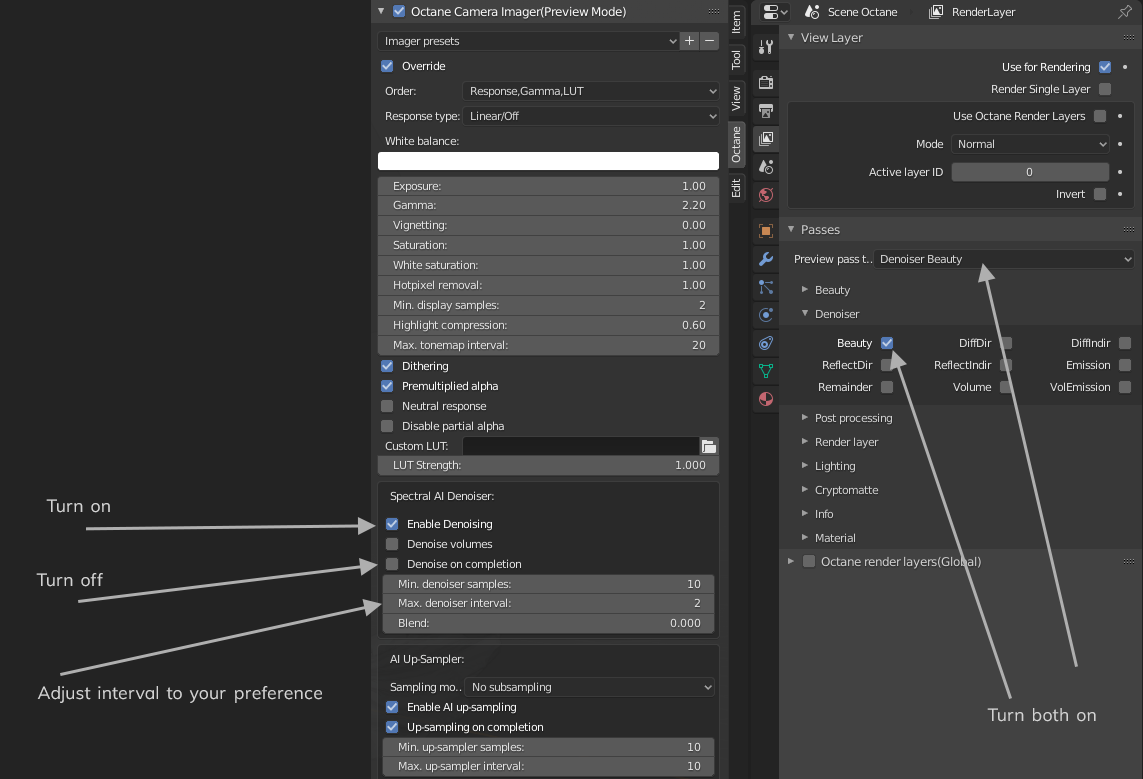This screenshot has width=1143, height=779.
Task: Open the Material properties sphere icon
Action: tap(766, 399)
